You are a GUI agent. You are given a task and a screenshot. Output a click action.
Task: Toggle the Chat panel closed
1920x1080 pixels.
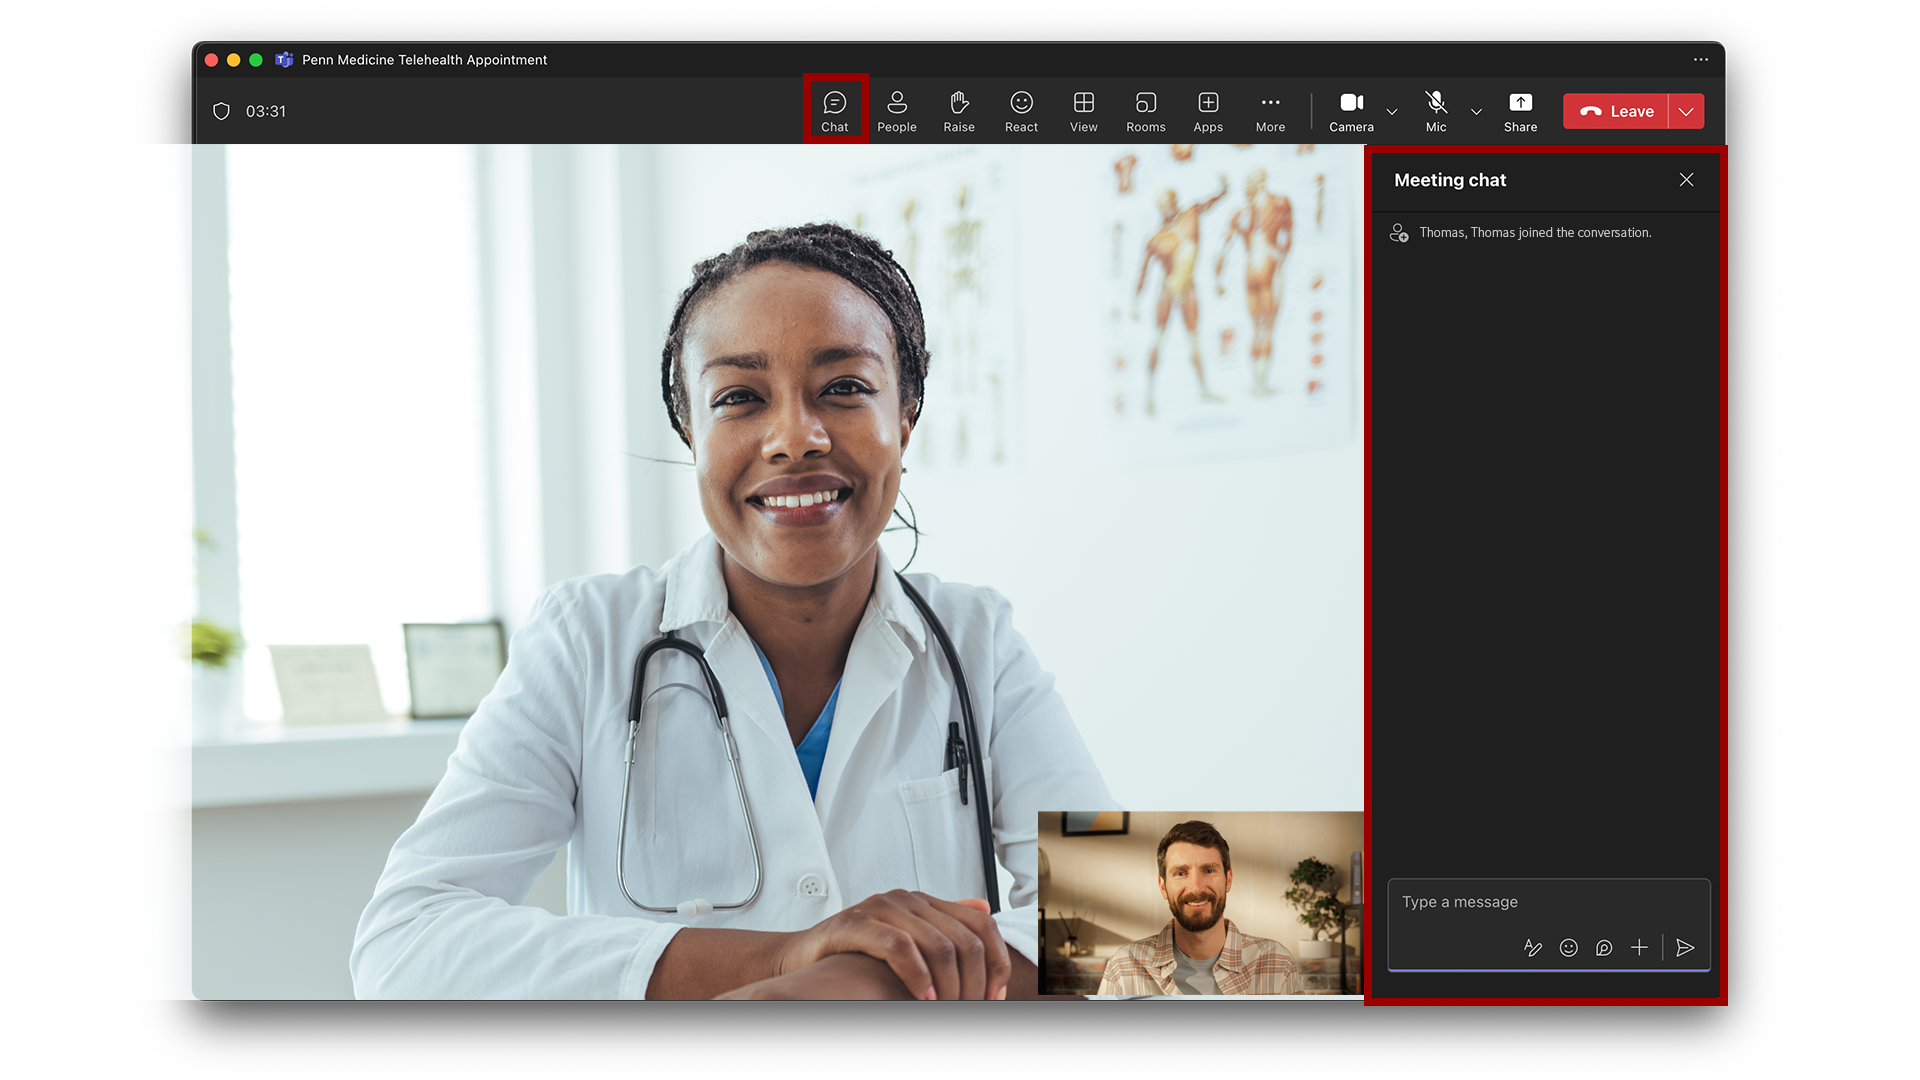click(x=835, y=110)
